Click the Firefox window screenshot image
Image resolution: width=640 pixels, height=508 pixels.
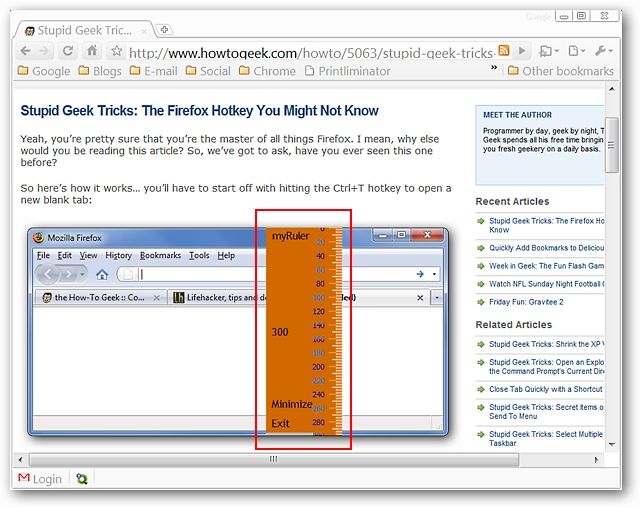click(238, 332)
